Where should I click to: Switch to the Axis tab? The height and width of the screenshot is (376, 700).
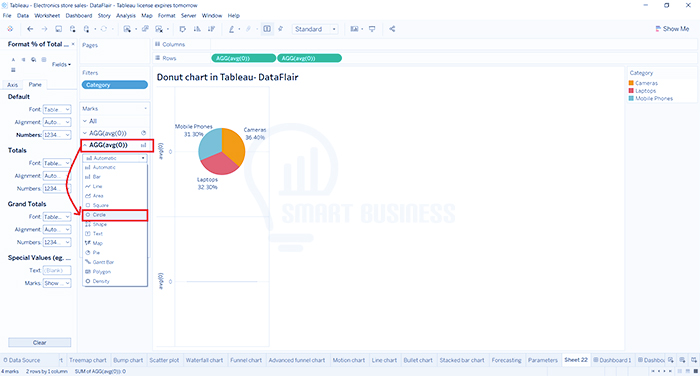tap(12, 84)
